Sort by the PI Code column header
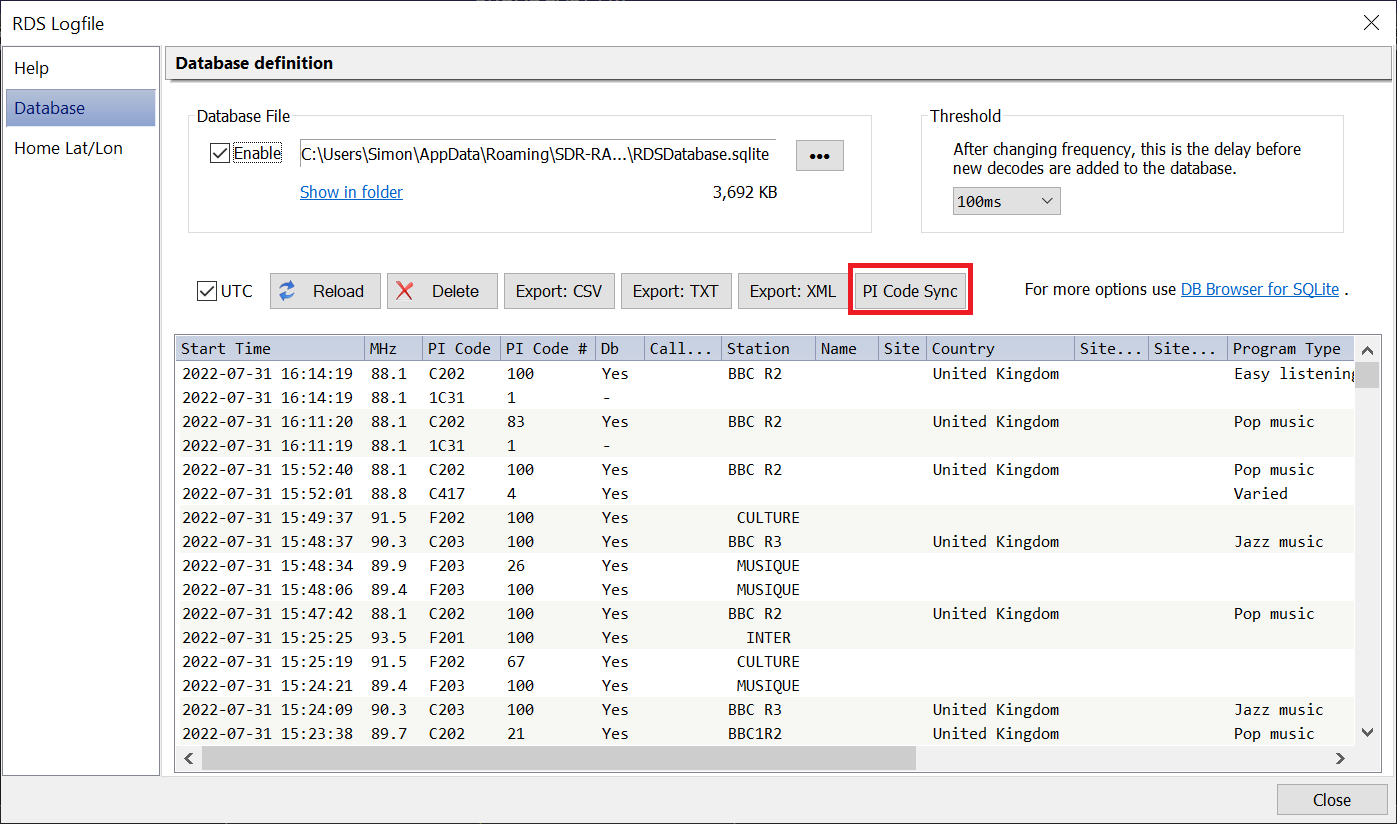 pyautogui.click(x=459, y=348)
